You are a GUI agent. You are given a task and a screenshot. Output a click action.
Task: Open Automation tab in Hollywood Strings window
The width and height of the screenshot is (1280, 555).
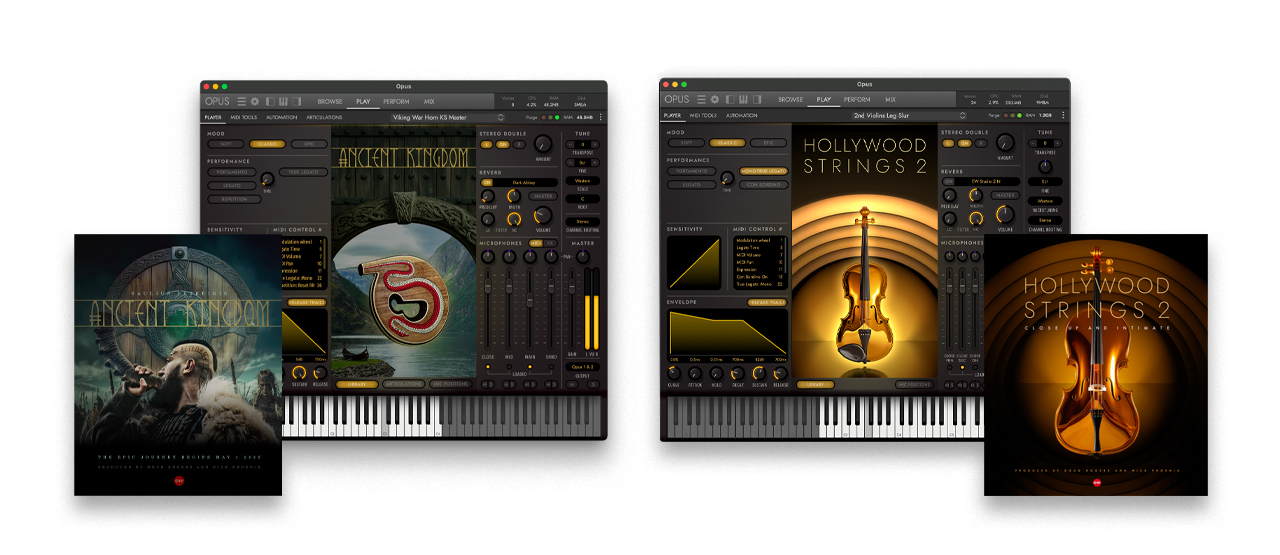coord(741,115)
